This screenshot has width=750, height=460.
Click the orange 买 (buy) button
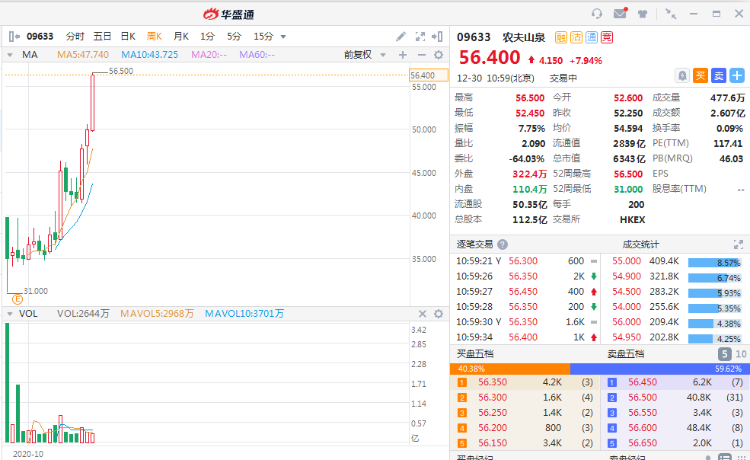pyautogui.click(x=700, y=75)
